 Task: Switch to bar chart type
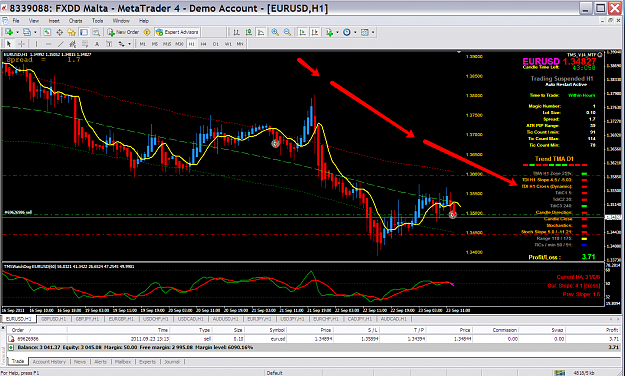236,32
